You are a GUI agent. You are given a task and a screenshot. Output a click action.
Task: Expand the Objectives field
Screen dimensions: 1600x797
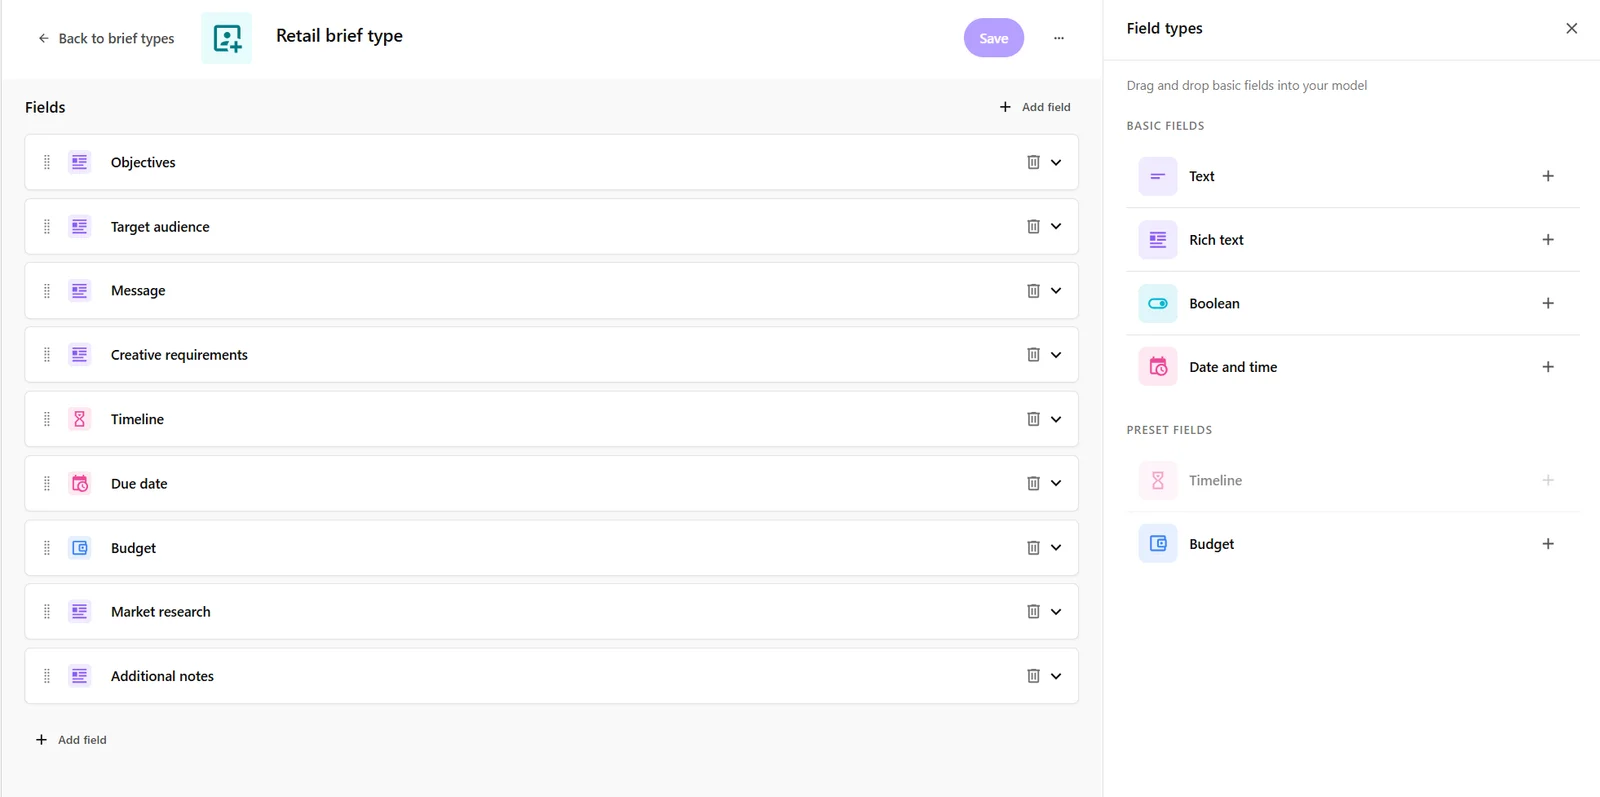(1056, 162)
